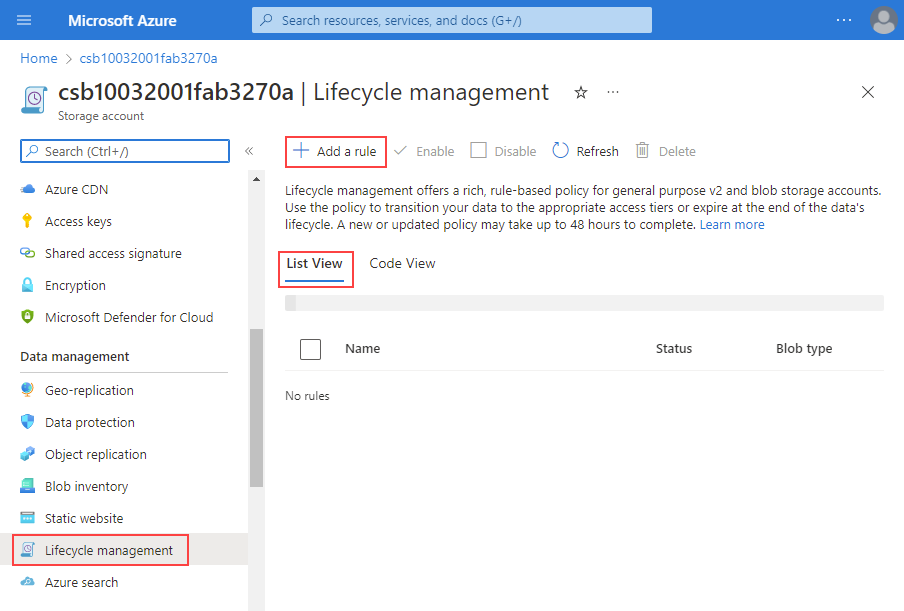Screen dimensions: 904x611
Task: Click the Refresh button label
Action: (597, 151)
